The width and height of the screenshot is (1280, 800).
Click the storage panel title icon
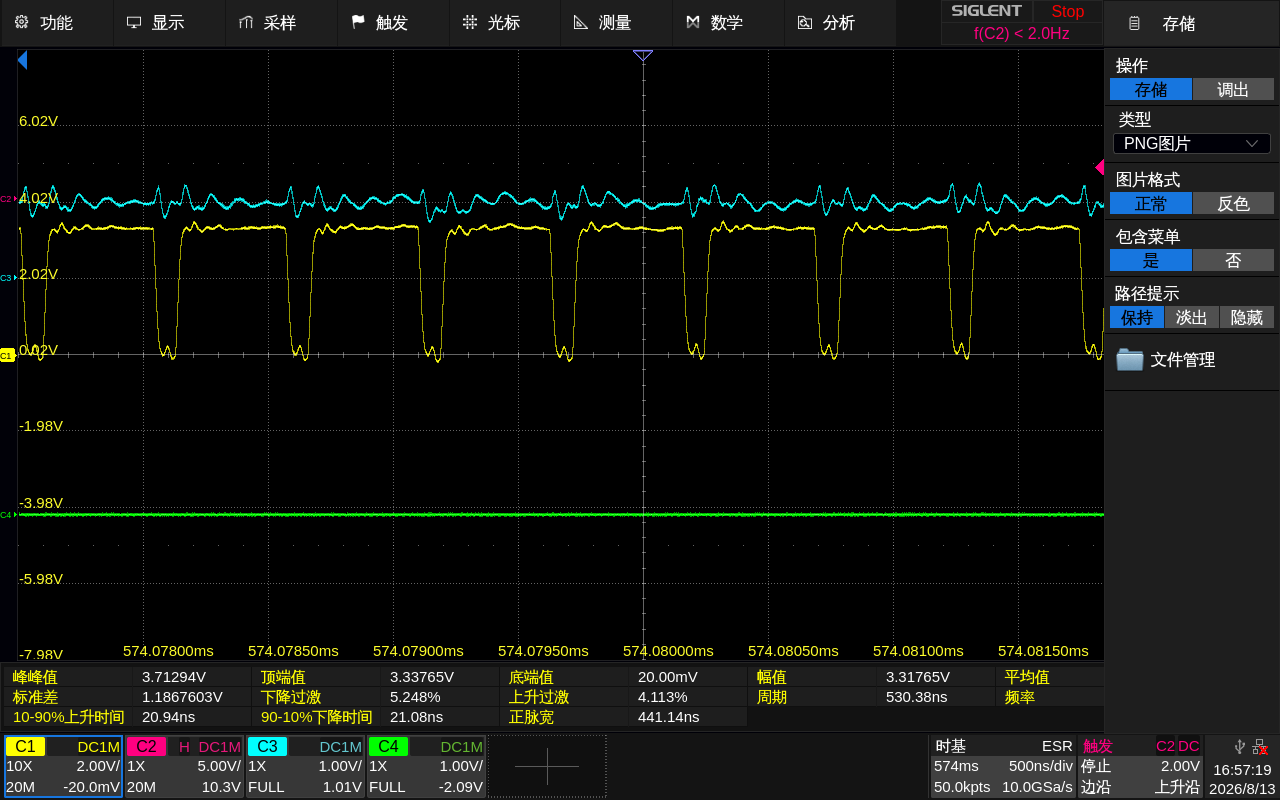1134,23
